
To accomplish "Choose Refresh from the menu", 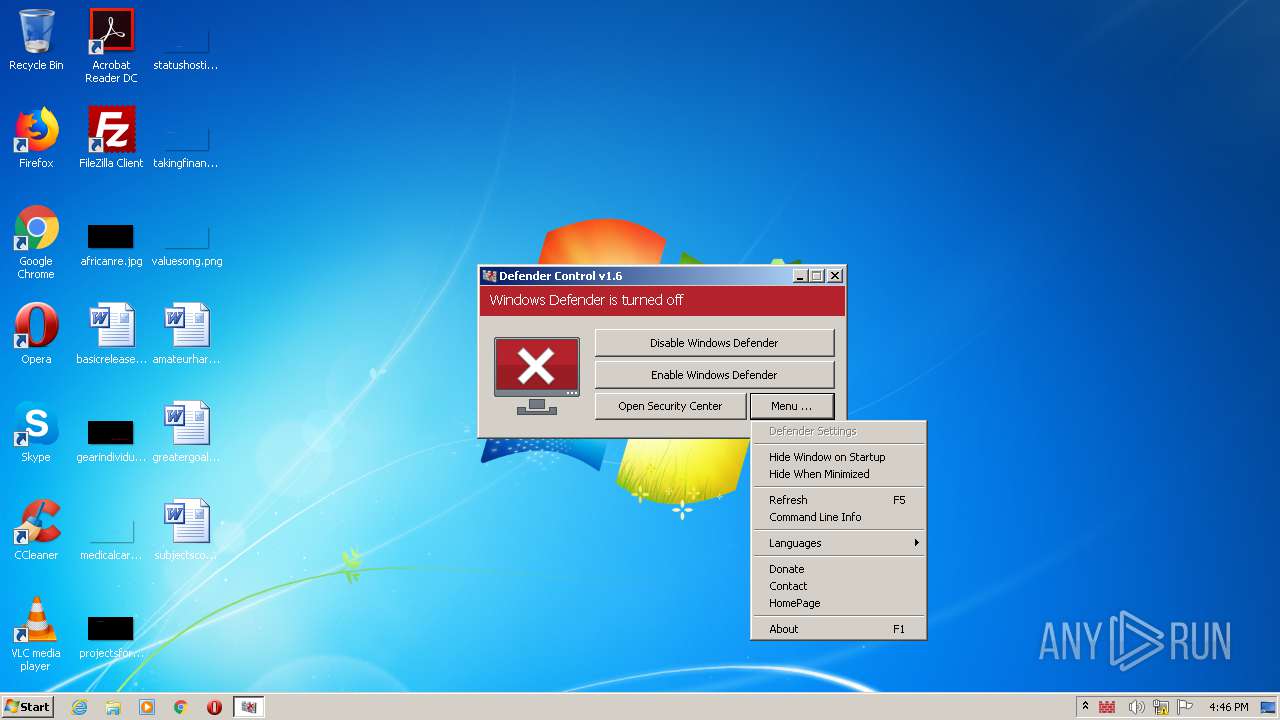I will [x=838, y=500].
